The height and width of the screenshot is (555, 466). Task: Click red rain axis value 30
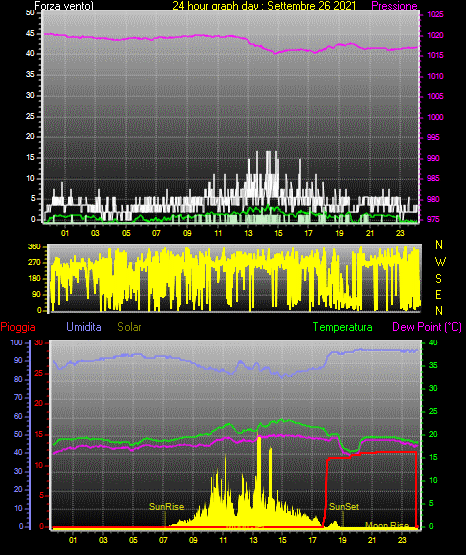[39, 342]
